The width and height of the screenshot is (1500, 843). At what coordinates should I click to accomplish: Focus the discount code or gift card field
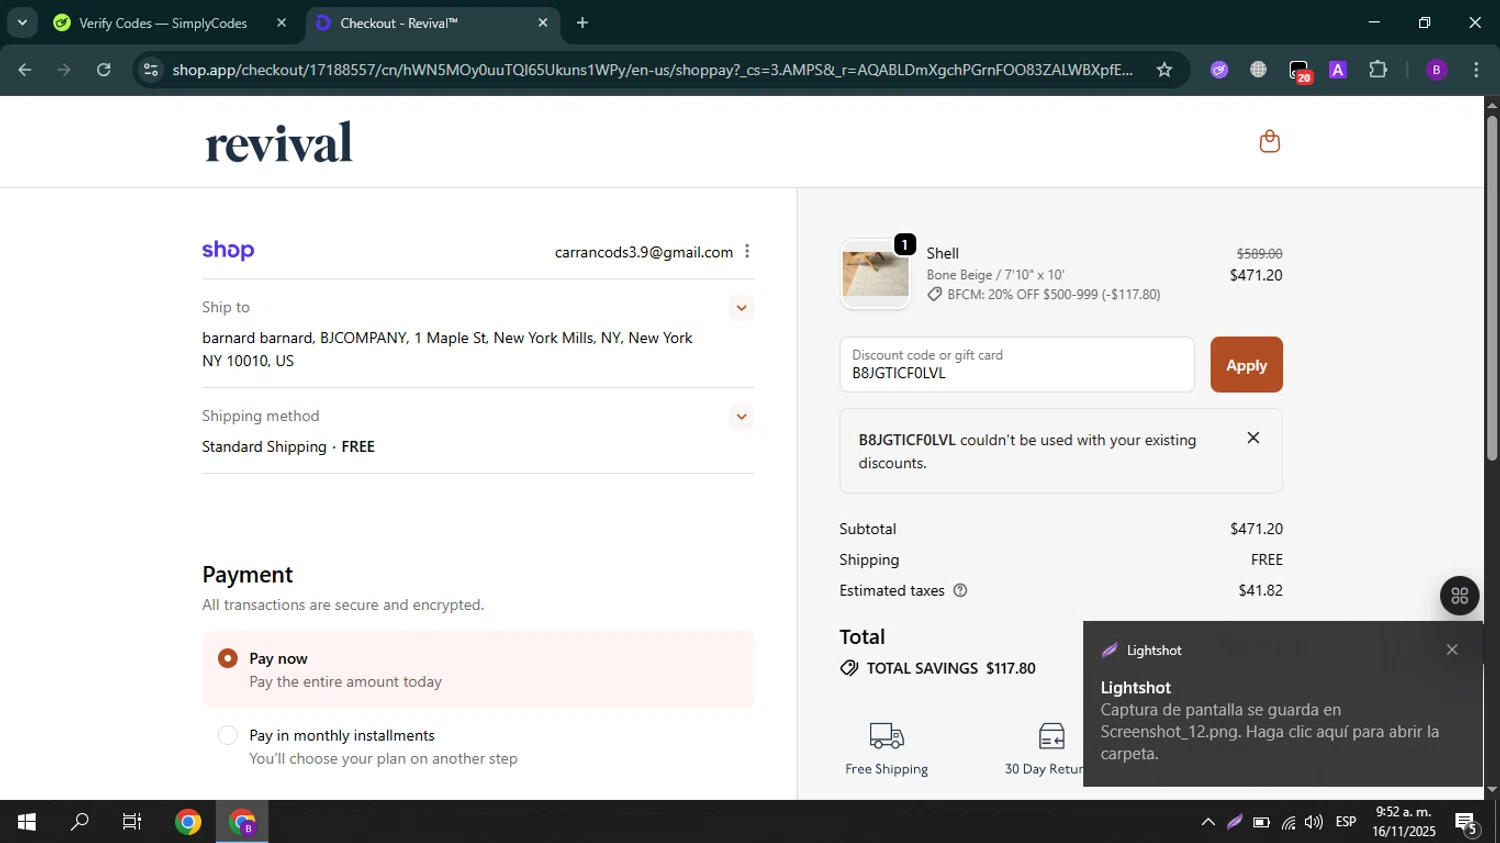click(x=1017, y=365)
